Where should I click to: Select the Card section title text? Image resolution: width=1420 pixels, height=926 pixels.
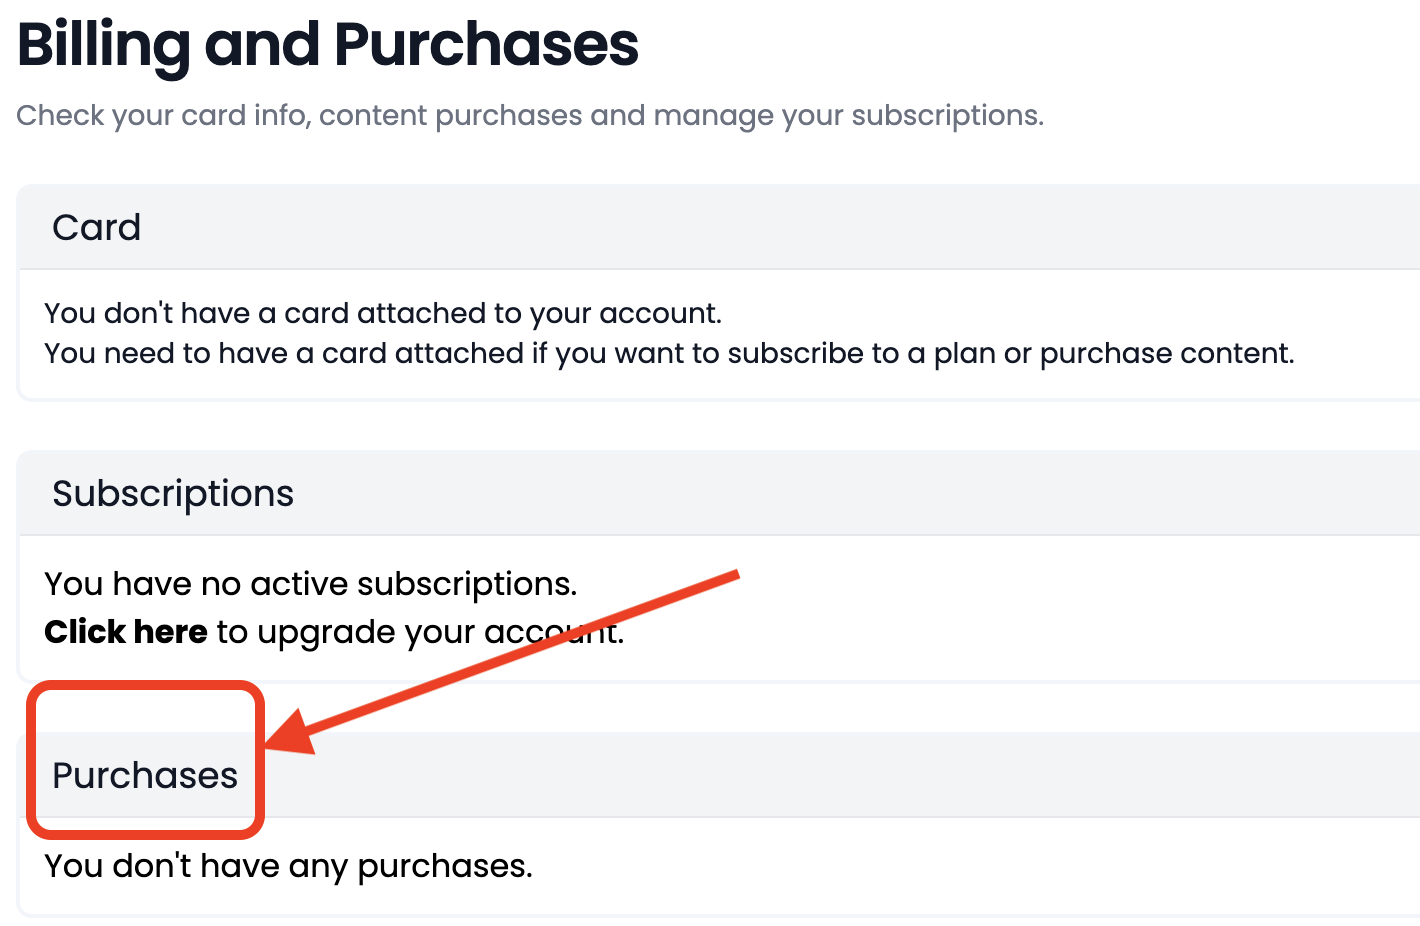96,227
